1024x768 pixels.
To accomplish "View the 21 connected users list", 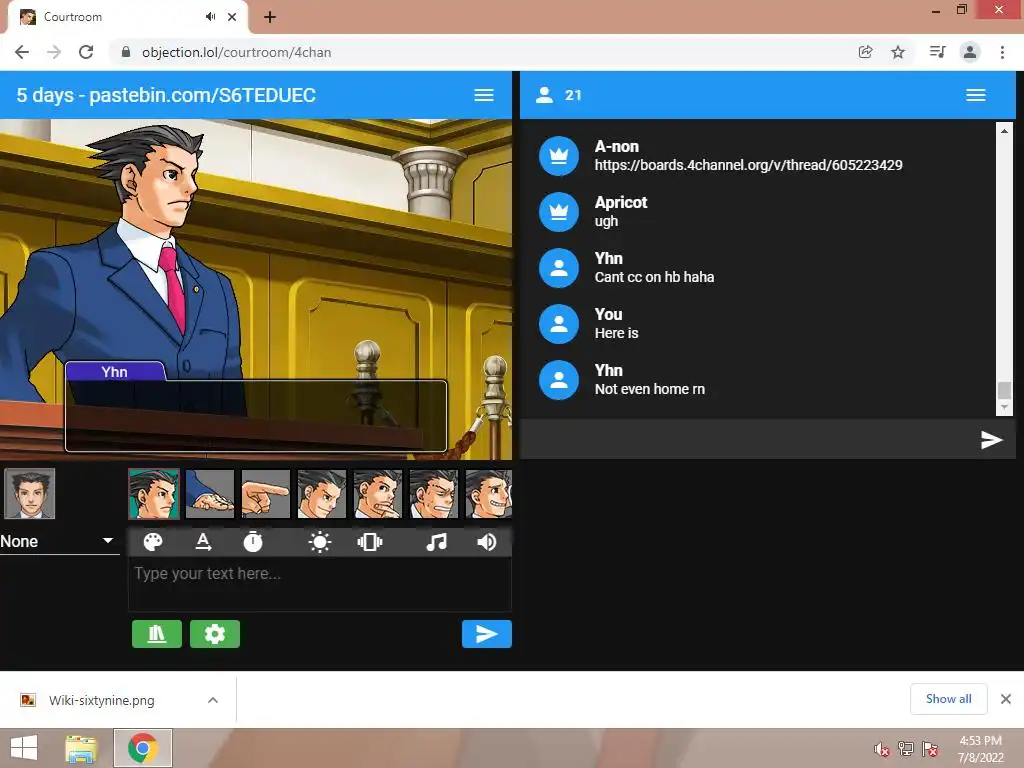I will (558, 95).
